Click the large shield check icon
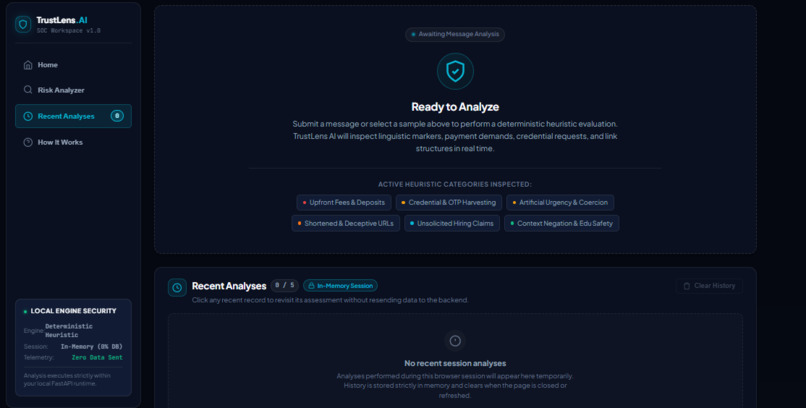This screenshot has width=806, height=408. click(x=455, y=71)
